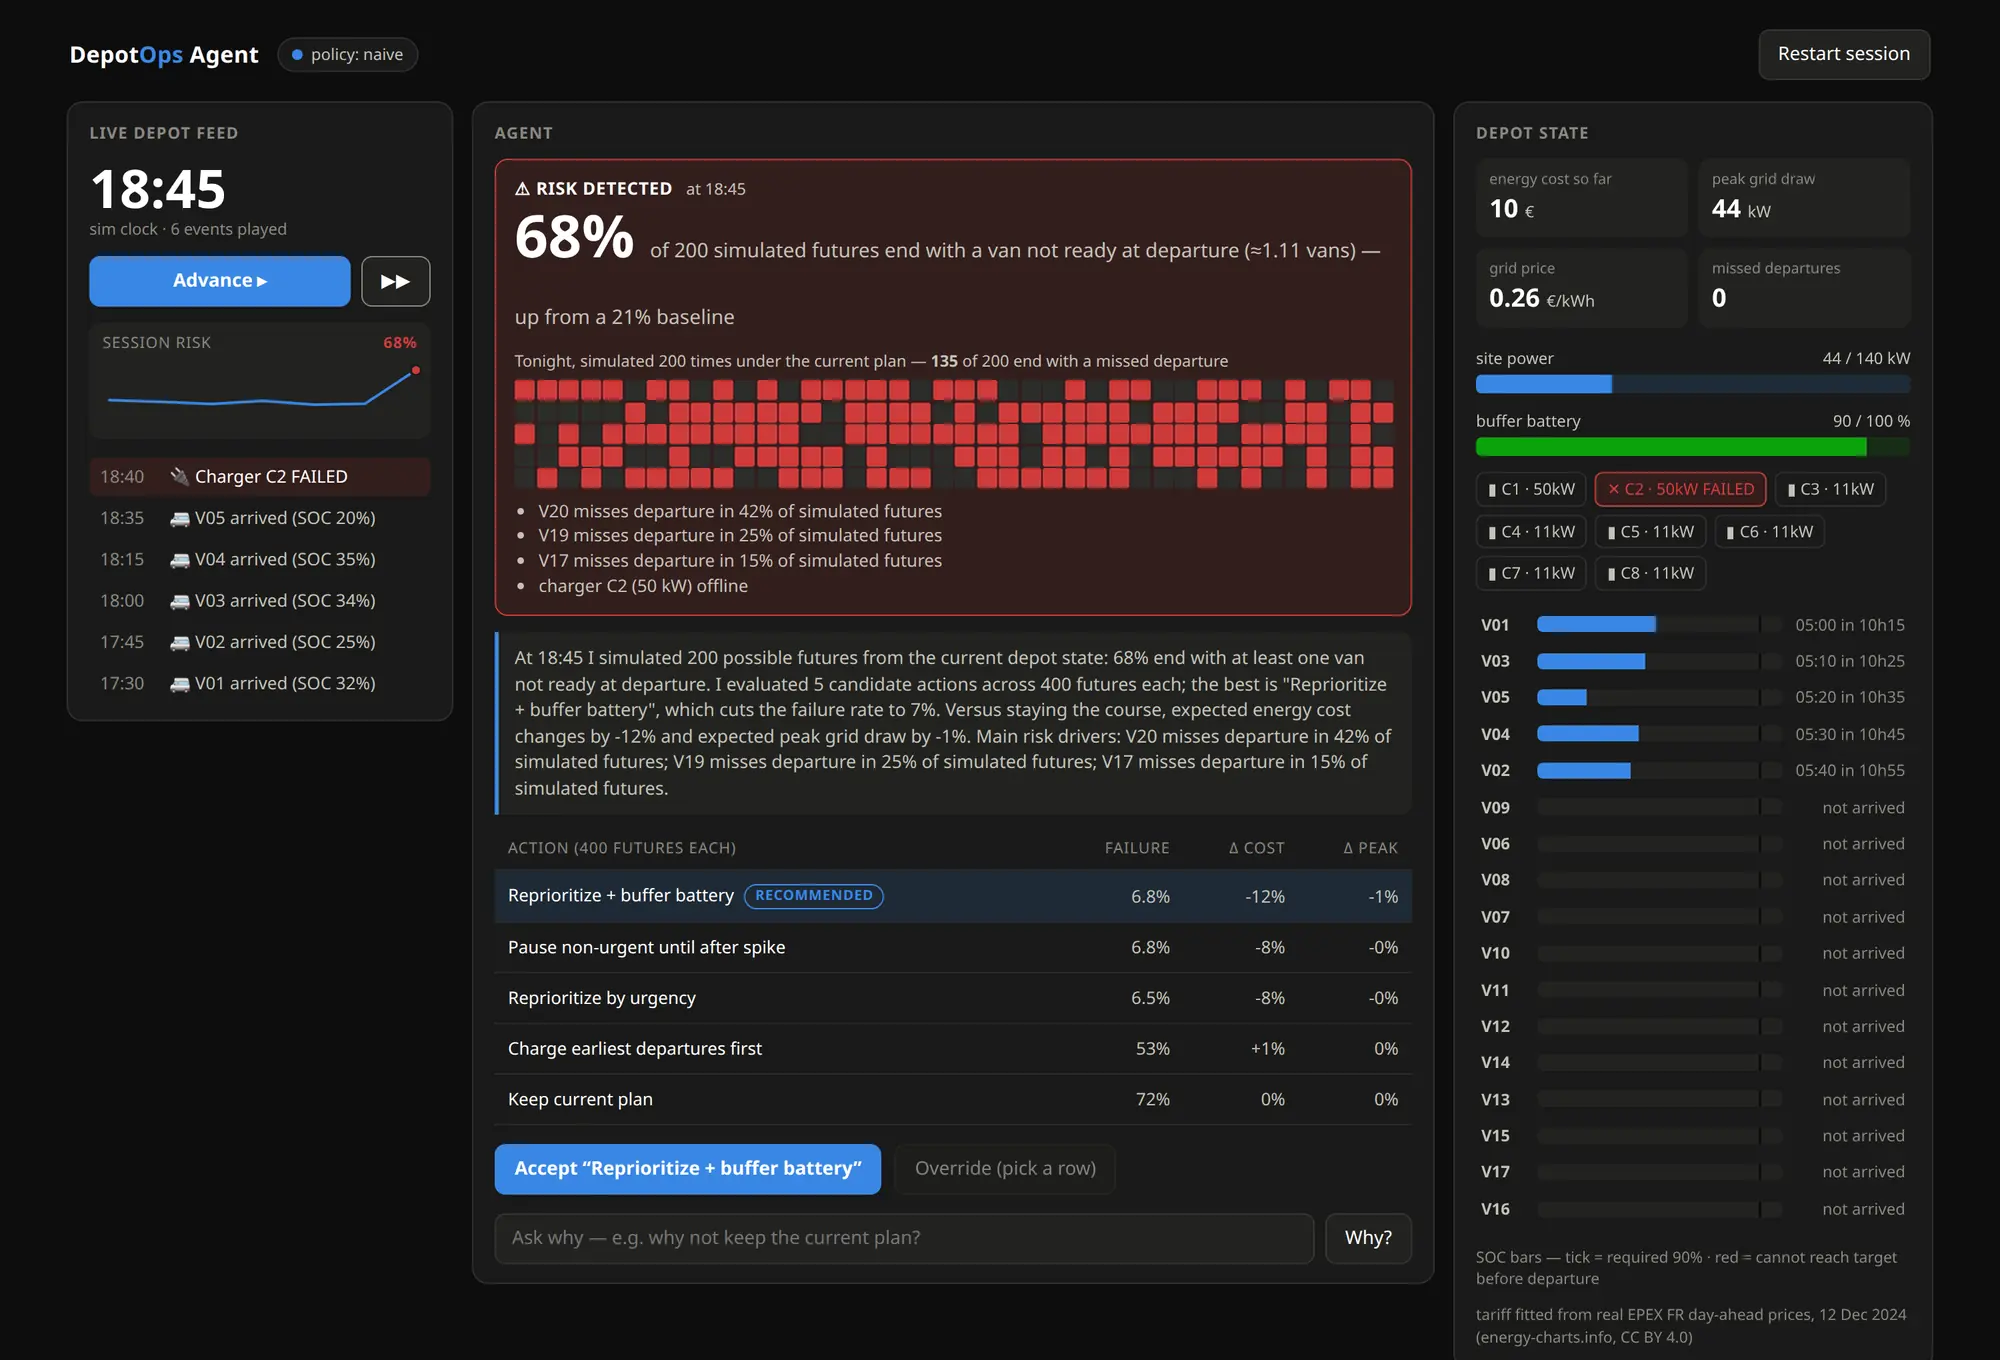Screen dimensions: 2000x1360
Task: Click the site power progress bar
Action: coord(1692,384)
